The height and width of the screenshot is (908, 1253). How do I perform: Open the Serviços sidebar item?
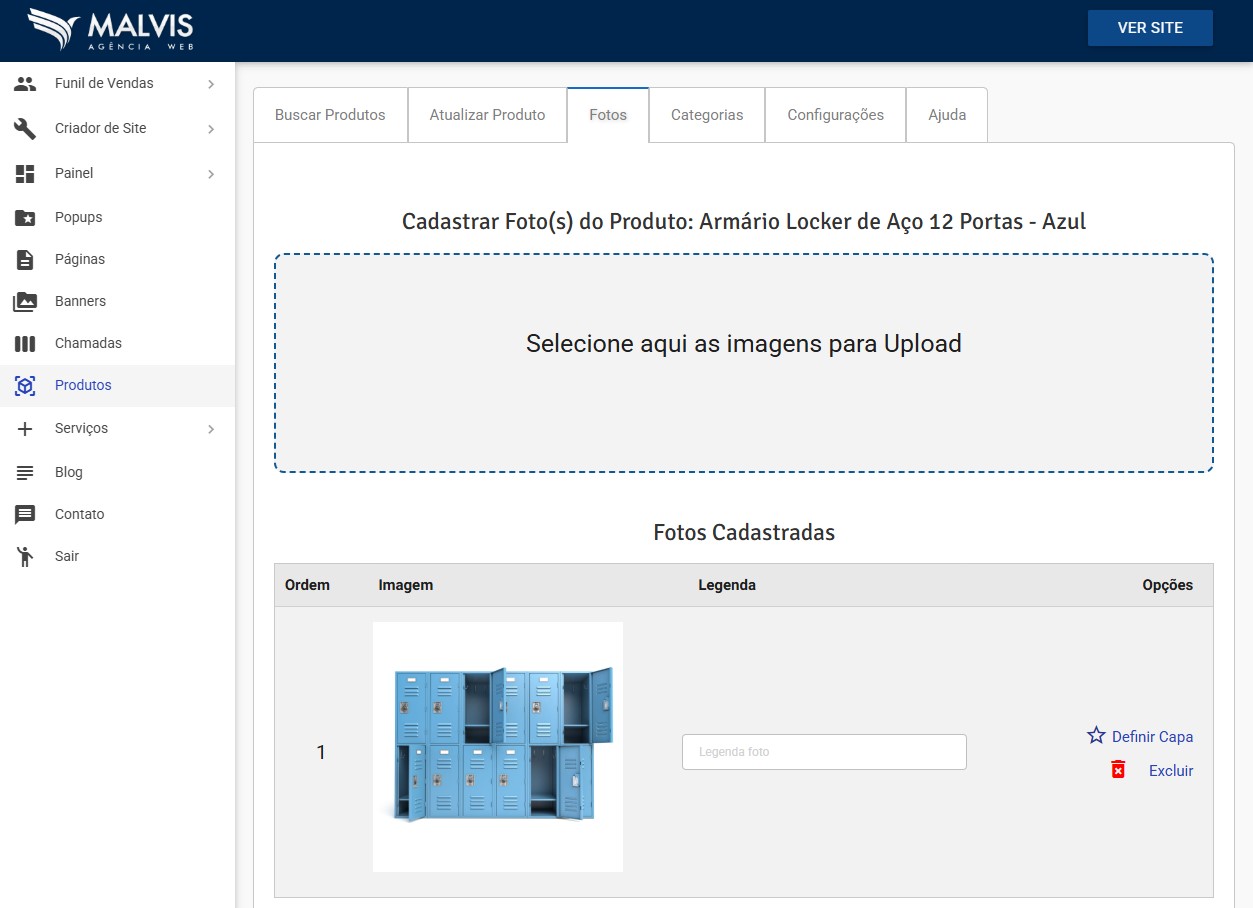(117, 428)
